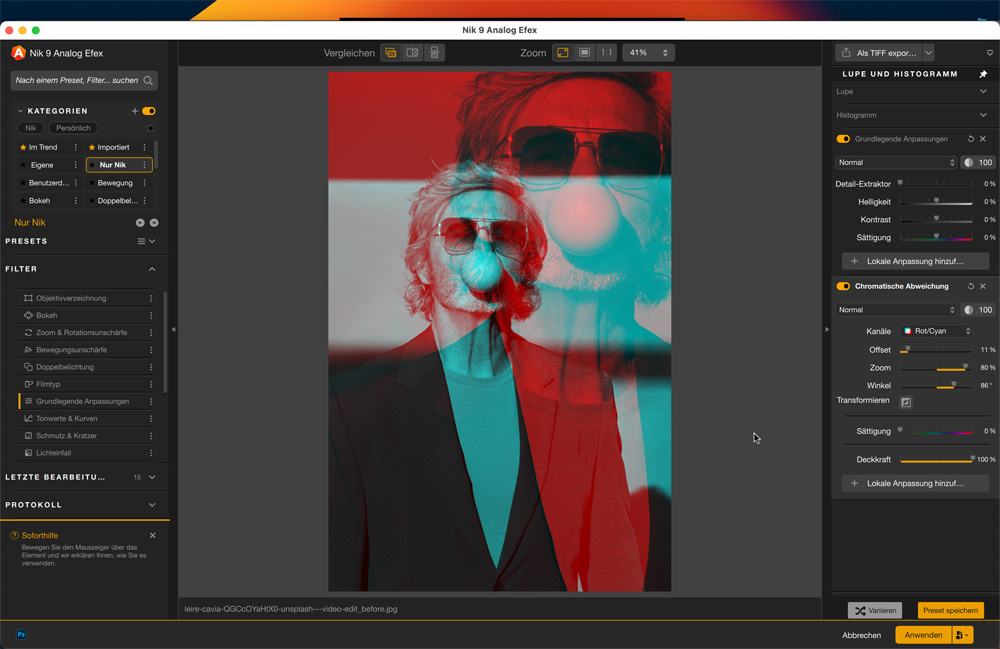Add a new category with plus icon
1000x649 pixels.
135,111
